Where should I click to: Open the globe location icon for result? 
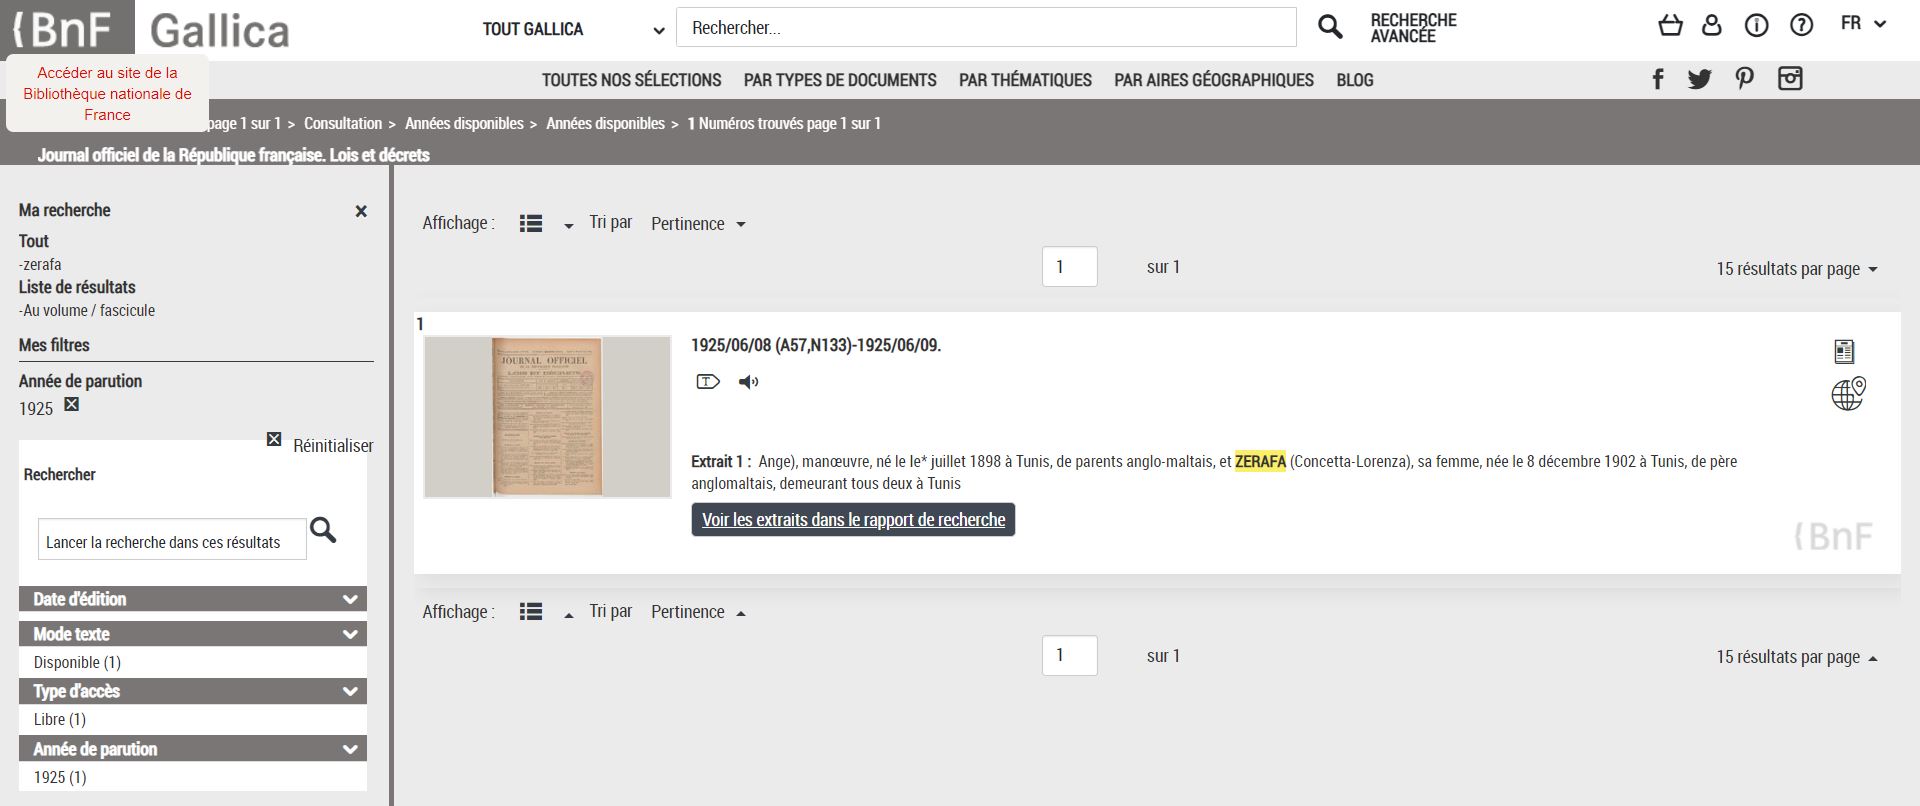pos(1848,394)
